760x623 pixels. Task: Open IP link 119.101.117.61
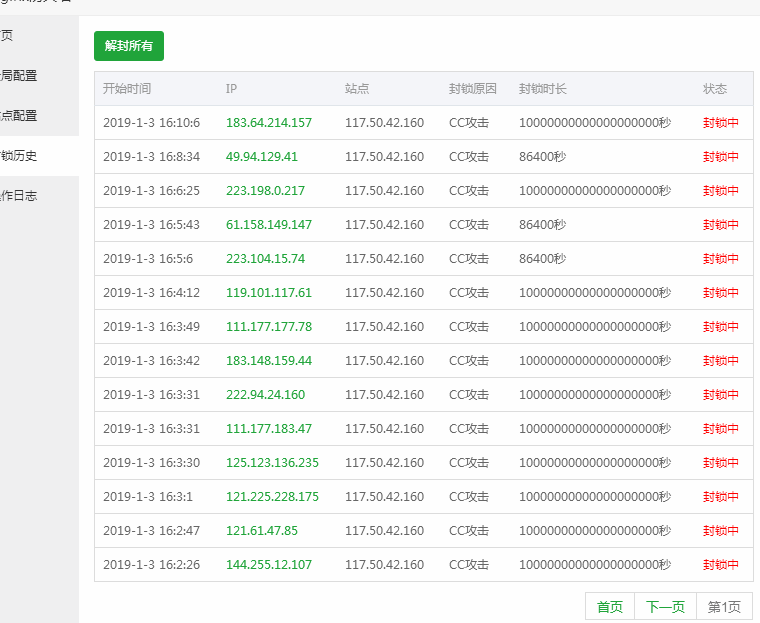point(269,292)
